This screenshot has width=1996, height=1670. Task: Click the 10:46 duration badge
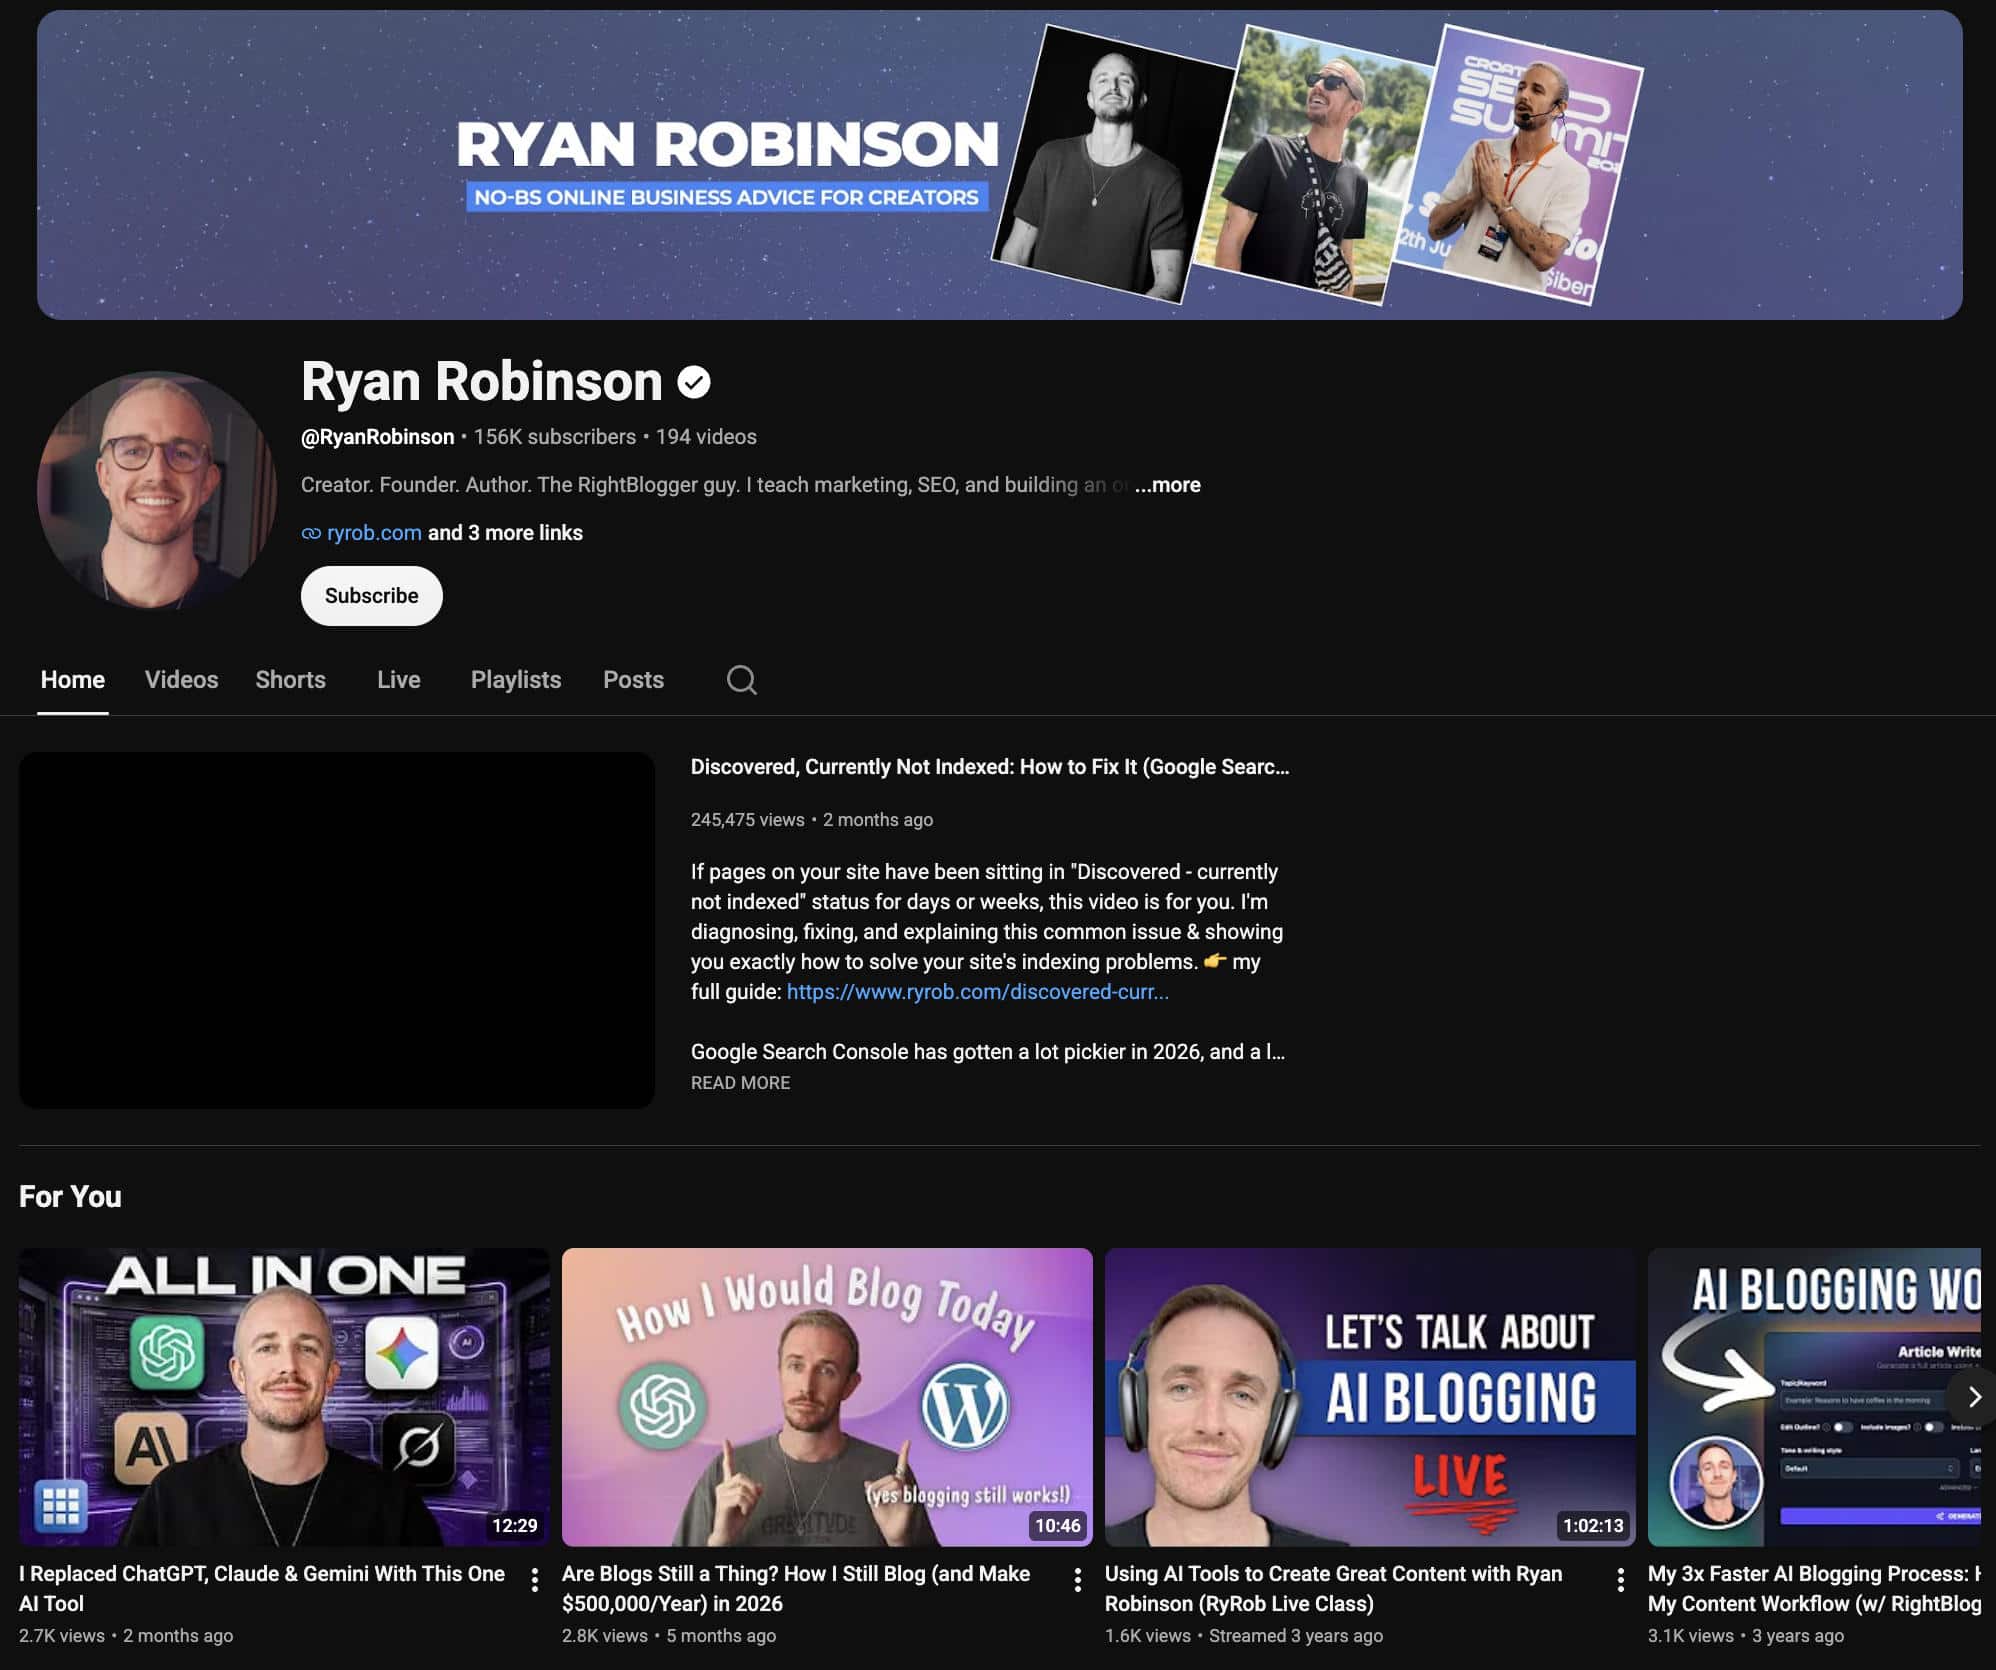1057,1525
